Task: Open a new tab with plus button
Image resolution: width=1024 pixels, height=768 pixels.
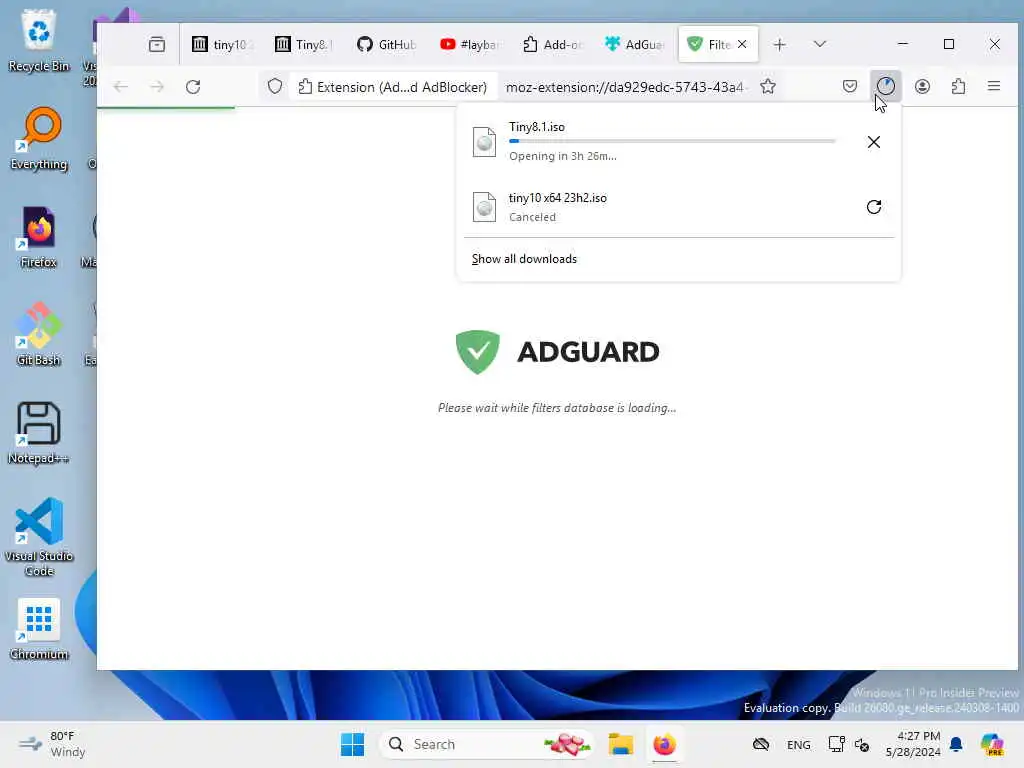Action: pos(779,44)
